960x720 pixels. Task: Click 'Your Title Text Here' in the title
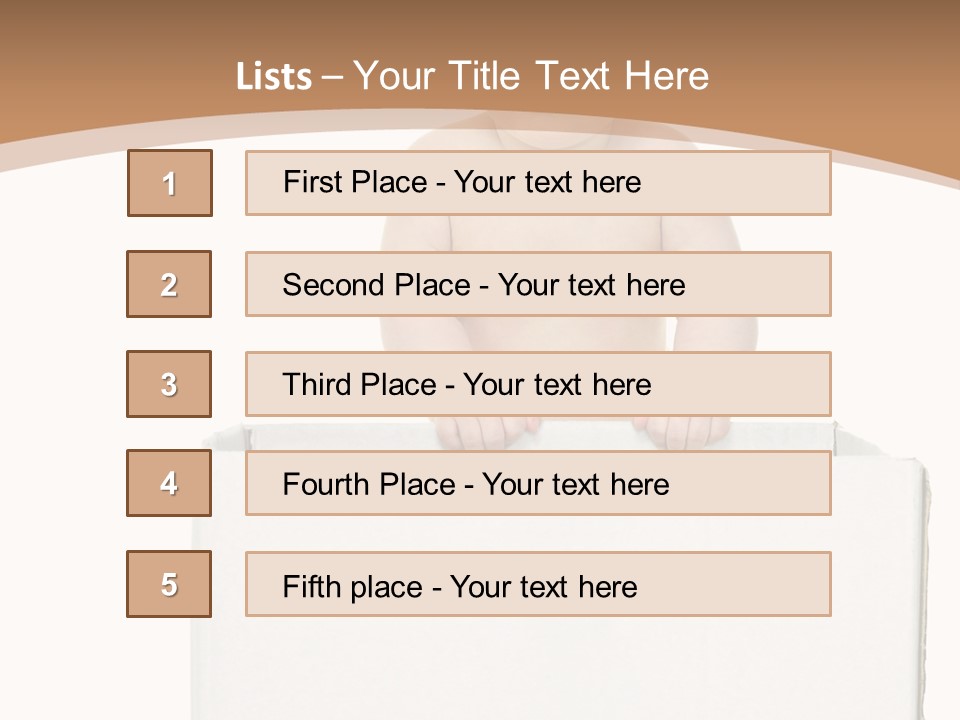[x=531, y=76]
